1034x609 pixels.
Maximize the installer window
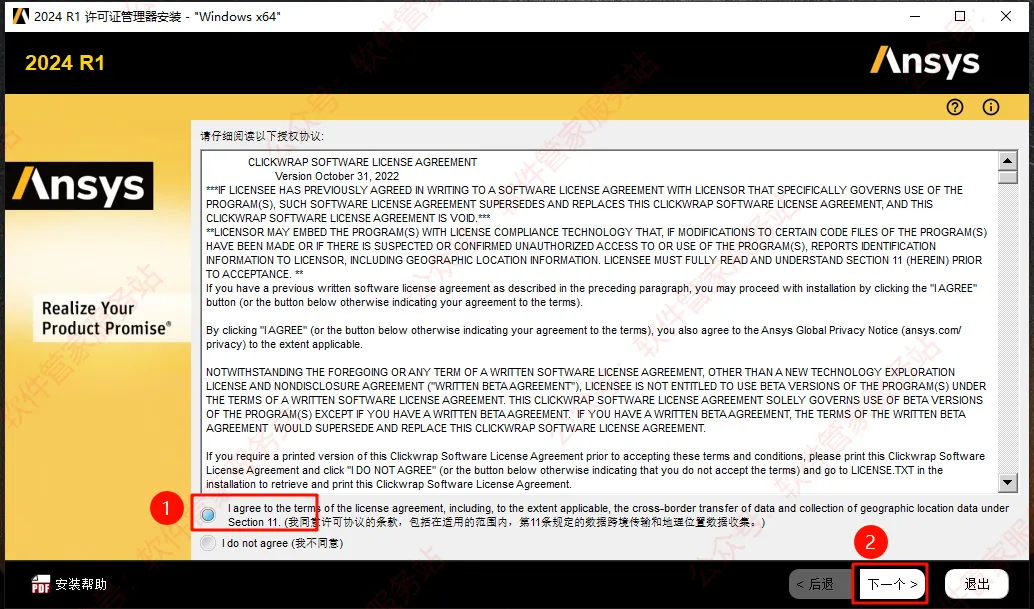tap(960, 16)
